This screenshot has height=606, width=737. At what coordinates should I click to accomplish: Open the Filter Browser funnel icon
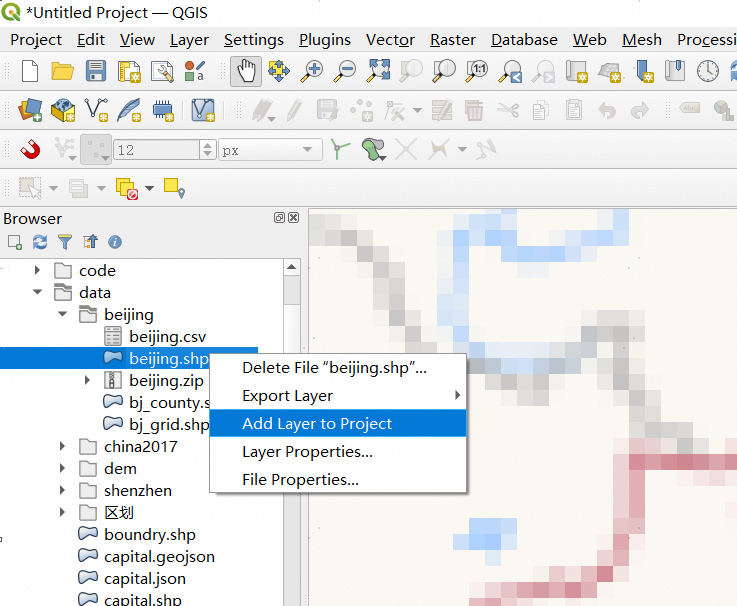[65, 242]
